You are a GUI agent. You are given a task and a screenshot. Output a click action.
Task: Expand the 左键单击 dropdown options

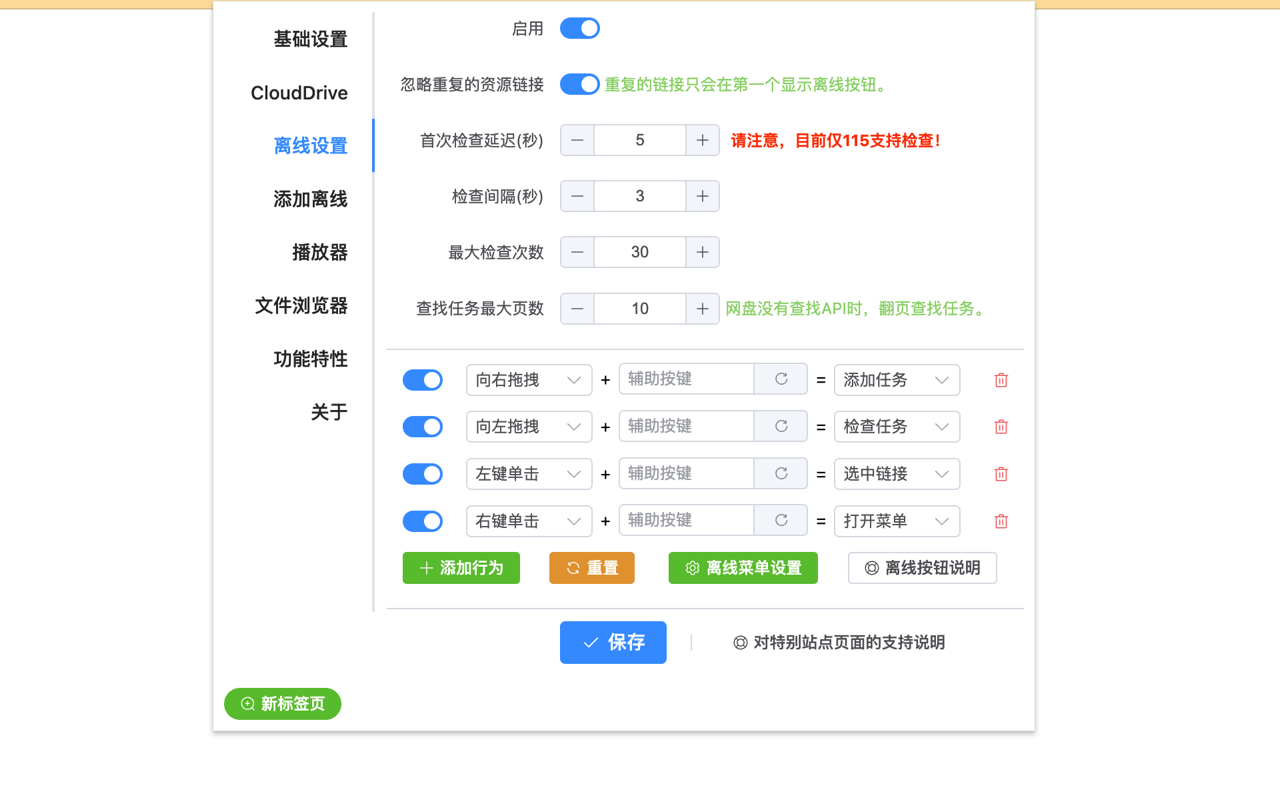[529, 473]
